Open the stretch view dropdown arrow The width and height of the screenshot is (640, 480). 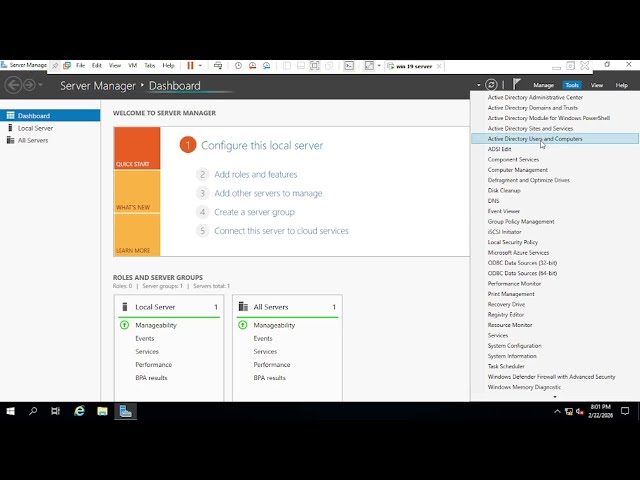(379, 66)
